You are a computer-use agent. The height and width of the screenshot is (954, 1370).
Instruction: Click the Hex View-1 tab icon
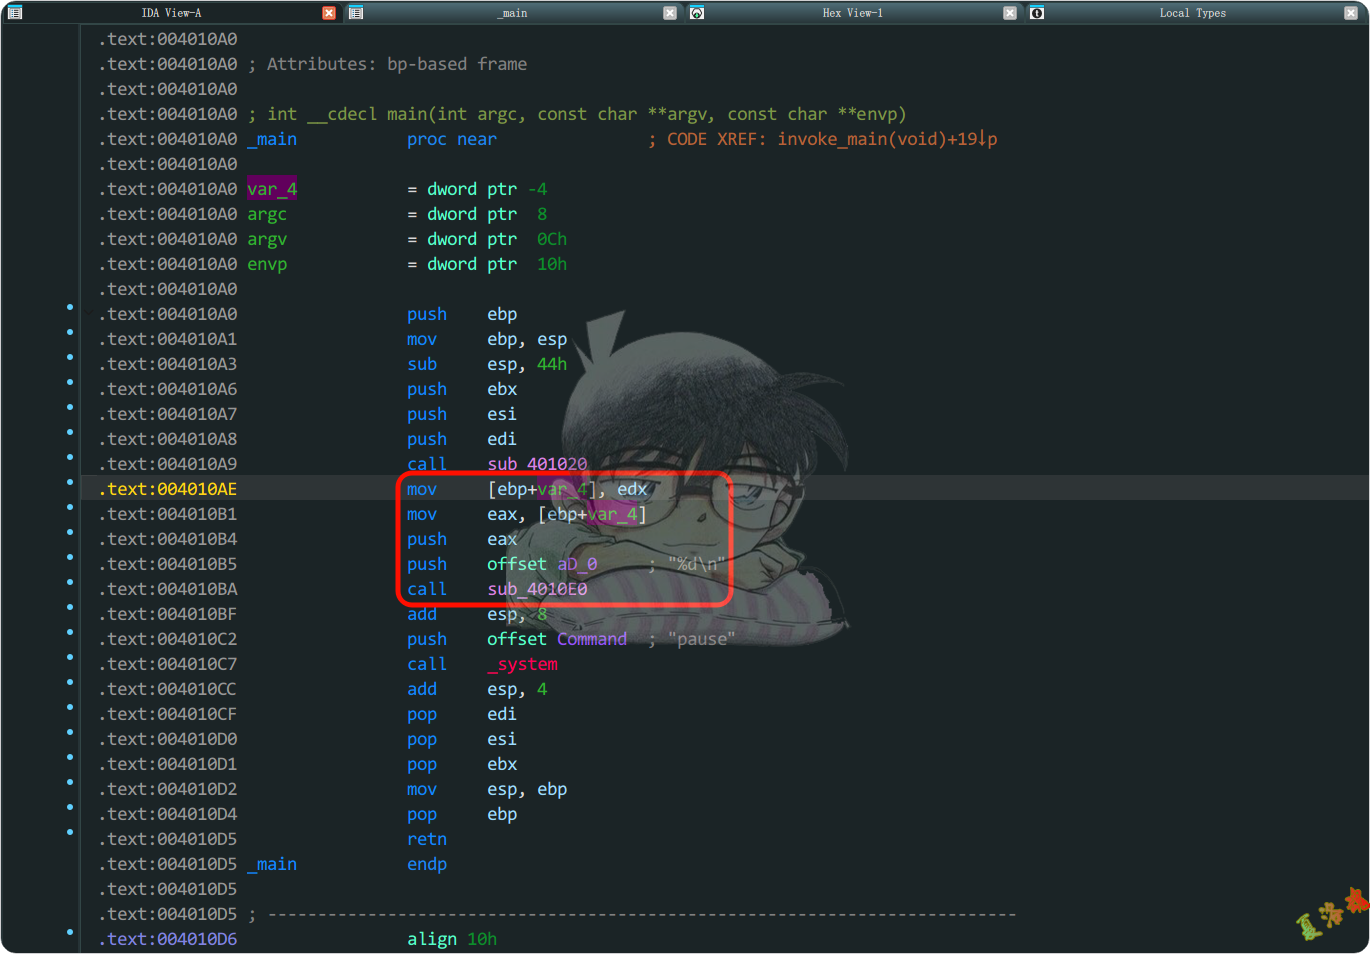[x=697, y=13]
